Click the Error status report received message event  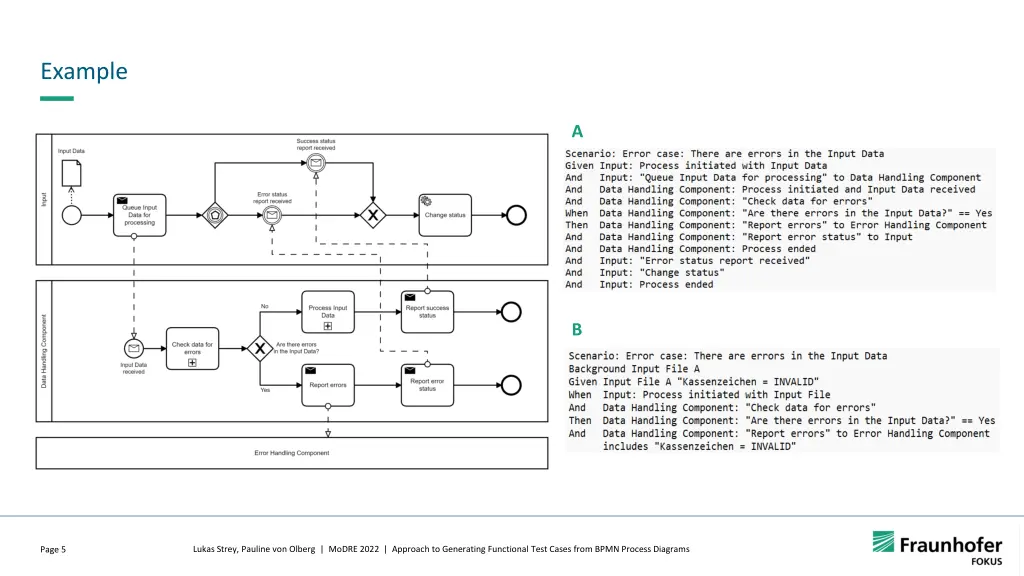[272, 215]
